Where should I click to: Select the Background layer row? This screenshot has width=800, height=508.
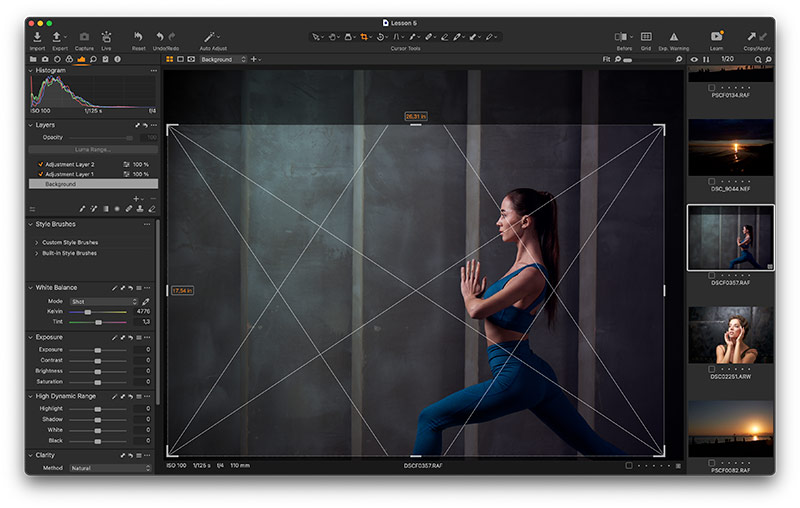coord(93,184)
